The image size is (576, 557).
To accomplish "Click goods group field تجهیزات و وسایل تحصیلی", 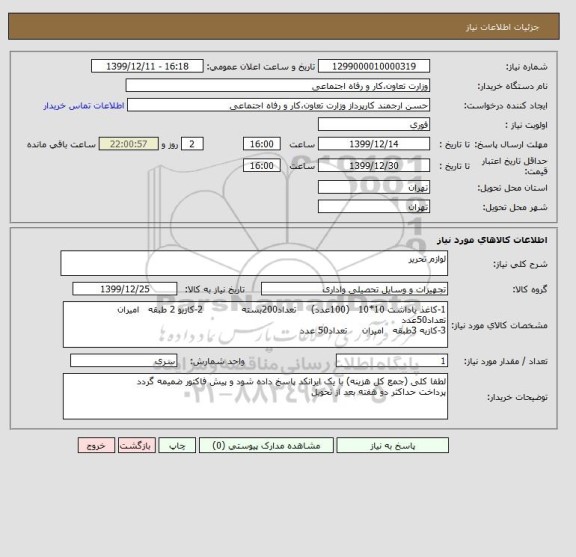I will coord(354,289).
